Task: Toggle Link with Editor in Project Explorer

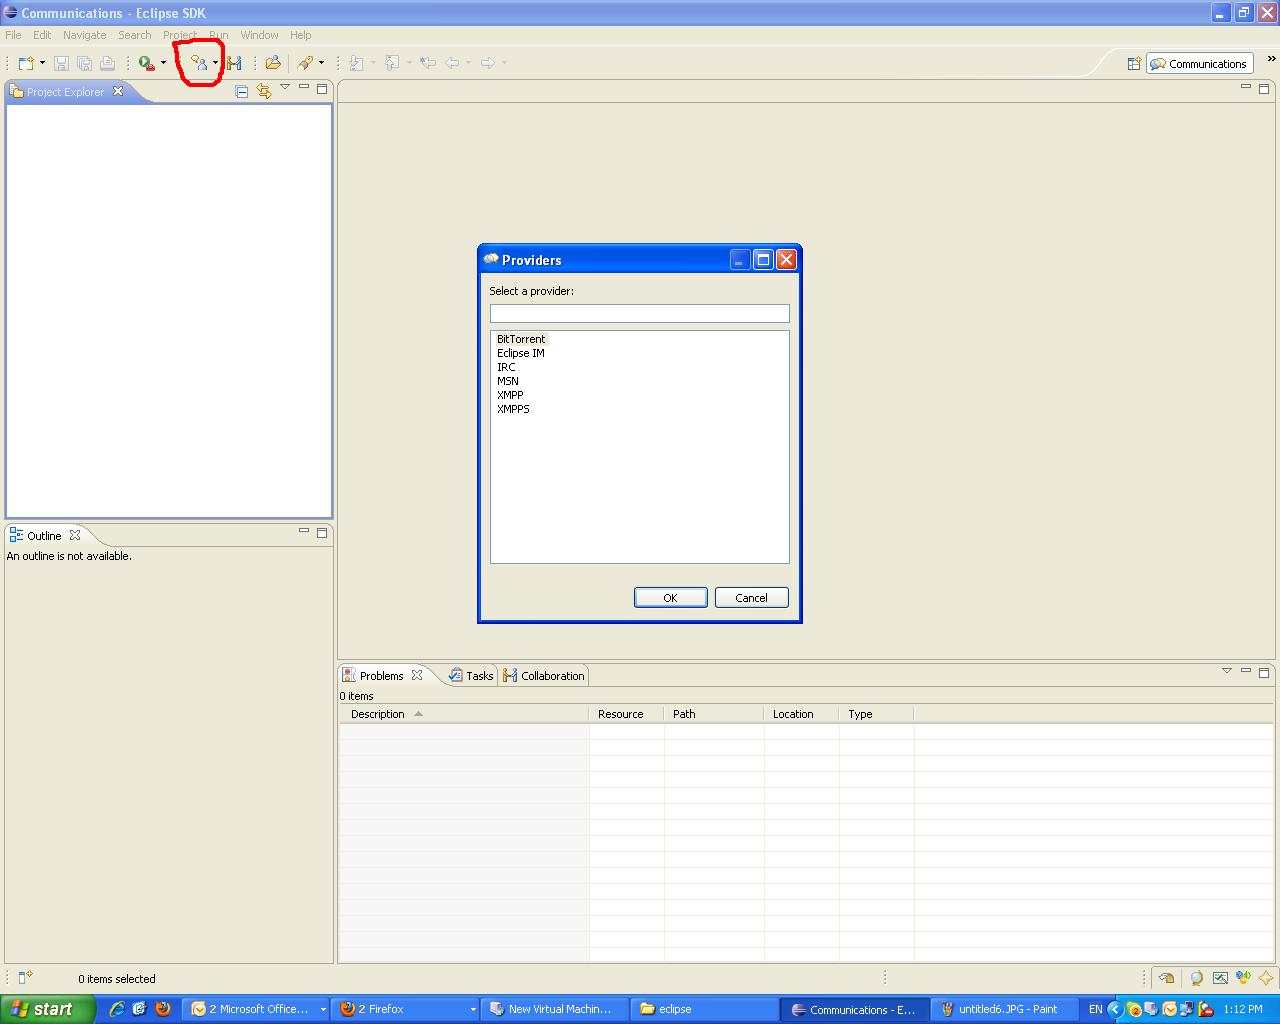Action: point(264,91)
